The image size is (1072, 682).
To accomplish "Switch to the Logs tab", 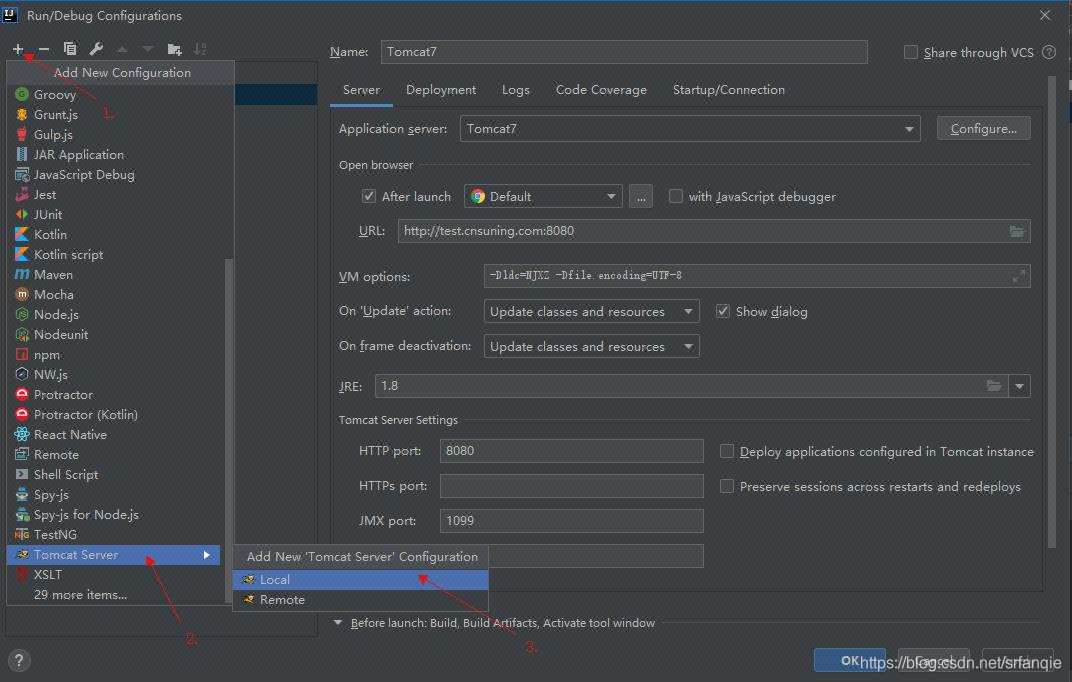I will coord(515,90).
